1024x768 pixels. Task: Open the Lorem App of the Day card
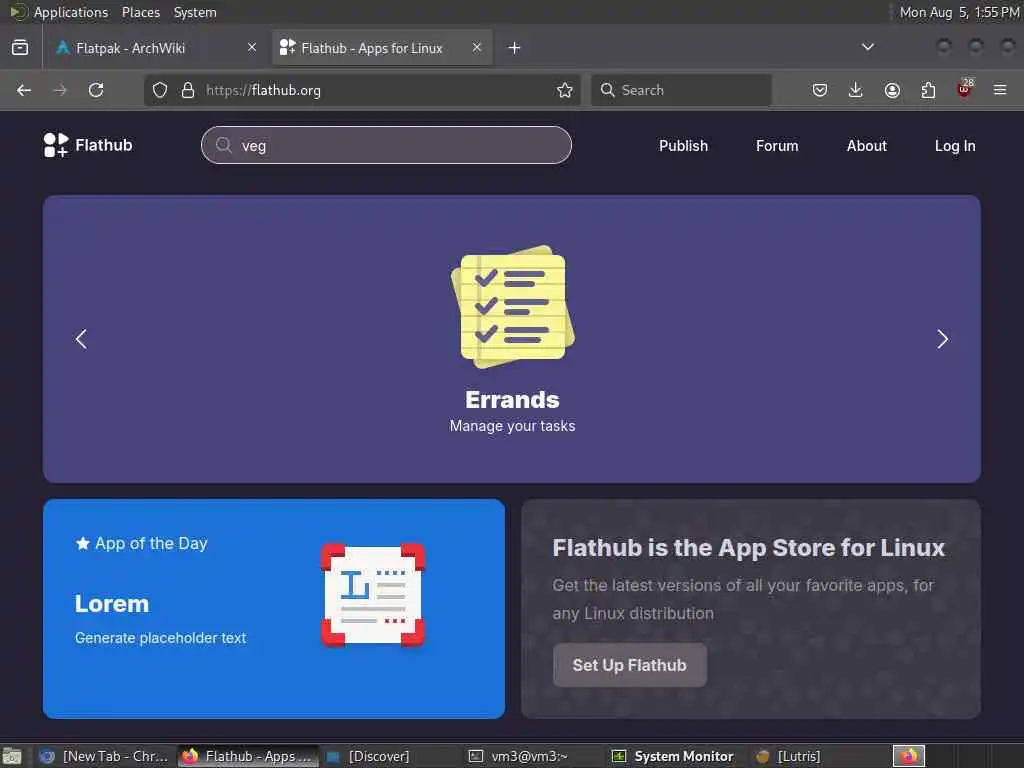coord(274,609)
